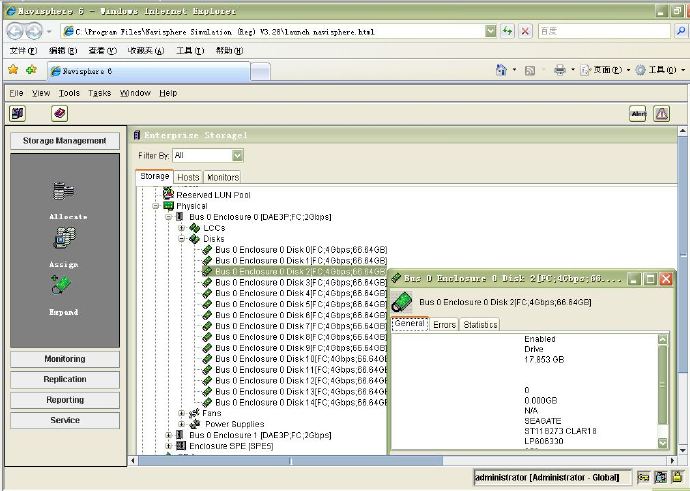Click disk dialog scroll down arrow
690x491 pixels.
[663, 443]
